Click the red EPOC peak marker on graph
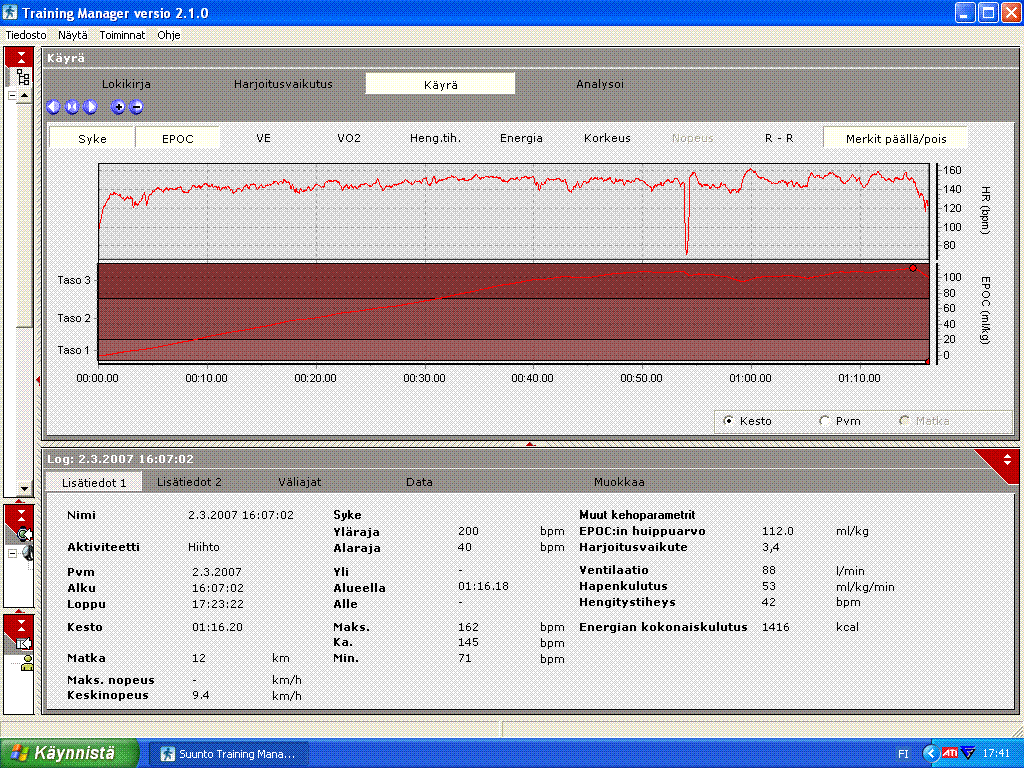Image resolution: width=1024 pixels, height=768 pixels. (912, 268)
